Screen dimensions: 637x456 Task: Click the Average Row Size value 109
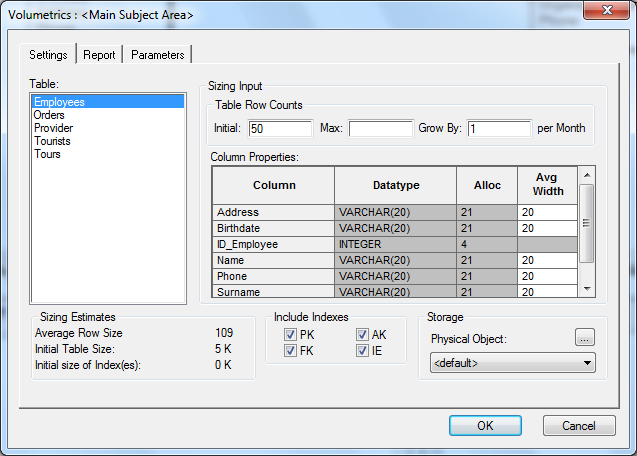[224, 333]
